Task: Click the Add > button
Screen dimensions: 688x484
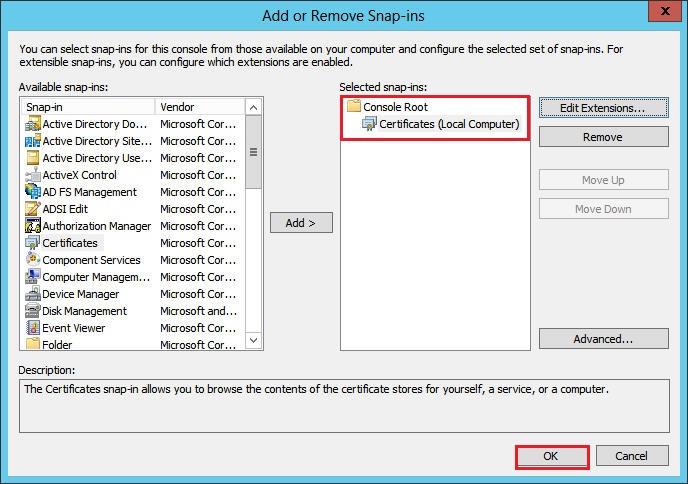Action: 301,223
